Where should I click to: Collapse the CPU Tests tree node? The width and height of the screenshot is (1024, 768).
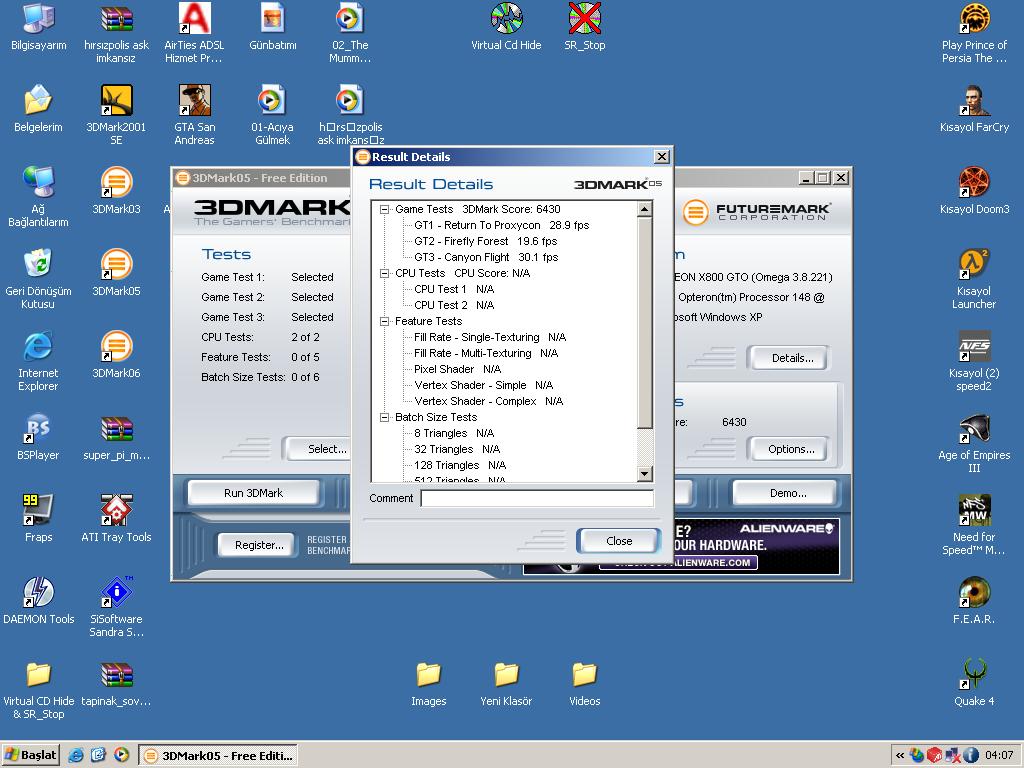point(385,273)
